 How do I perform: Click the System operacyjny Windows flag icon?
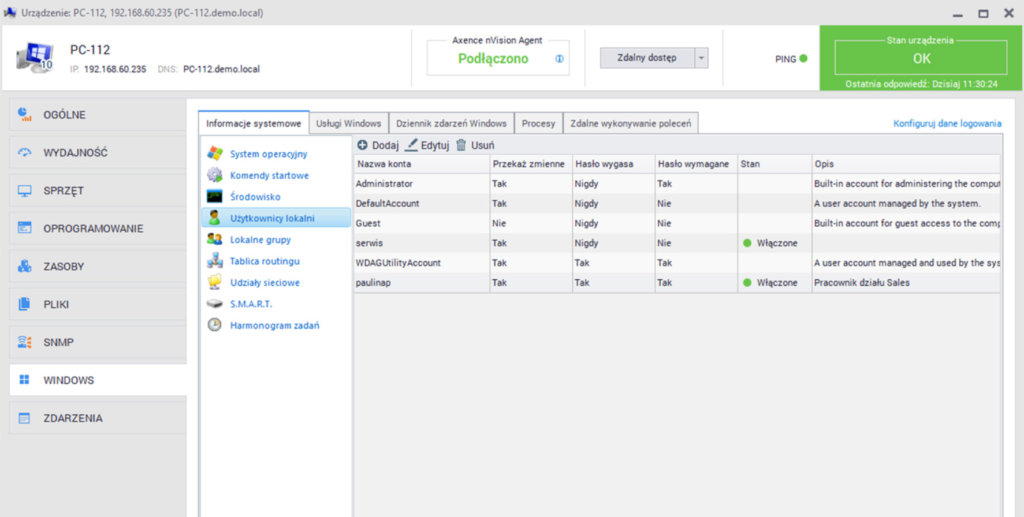click(214, 154)
